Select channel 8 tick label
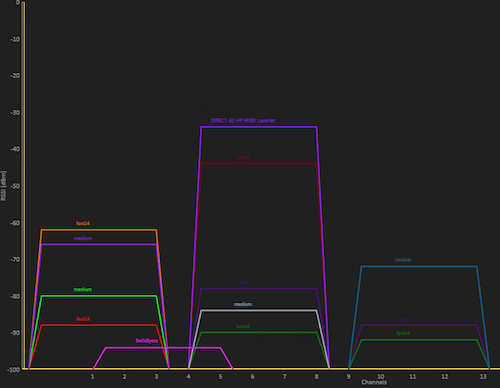500x388 pixels. coord(316,377)
